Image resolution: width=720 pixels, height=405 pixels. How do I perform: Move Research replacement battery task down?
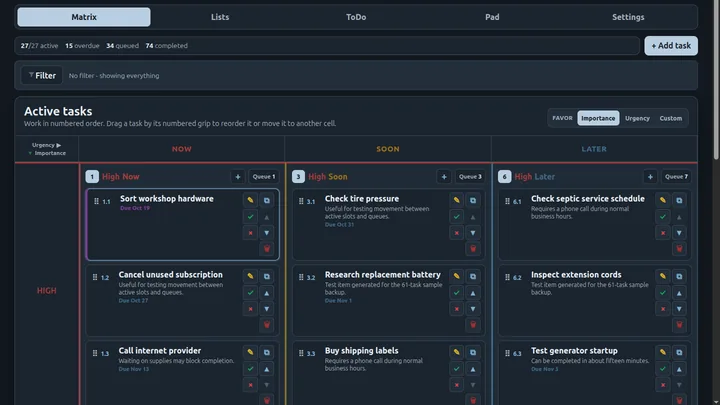[472, 309]
